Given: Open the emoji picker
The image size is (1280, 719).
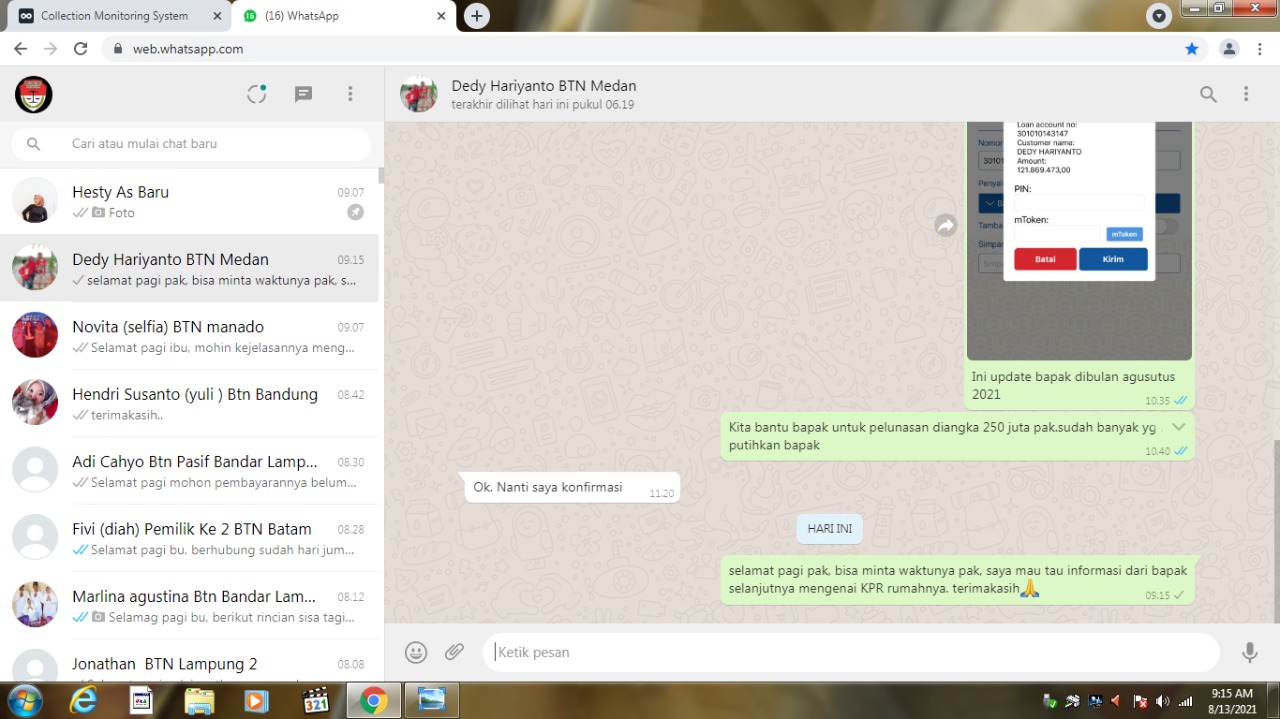Looking at the screenshot, I should point(416,652).
